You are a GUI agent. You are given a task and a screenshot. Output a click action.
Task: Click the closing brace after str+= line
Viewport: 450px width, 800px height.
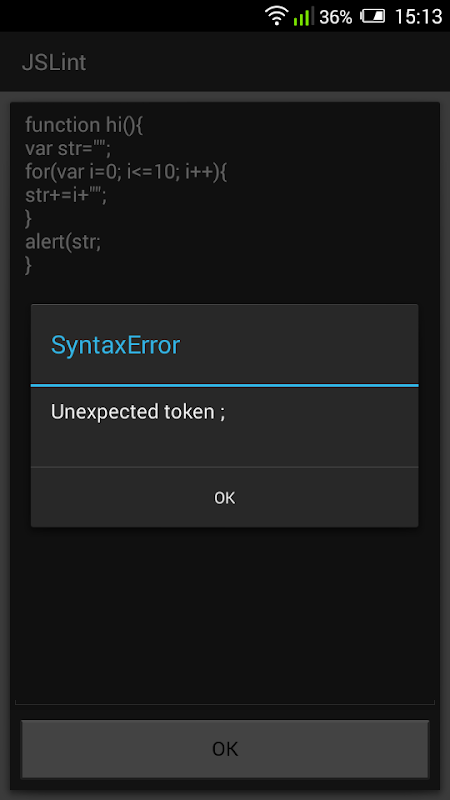(x=29, y=219)
